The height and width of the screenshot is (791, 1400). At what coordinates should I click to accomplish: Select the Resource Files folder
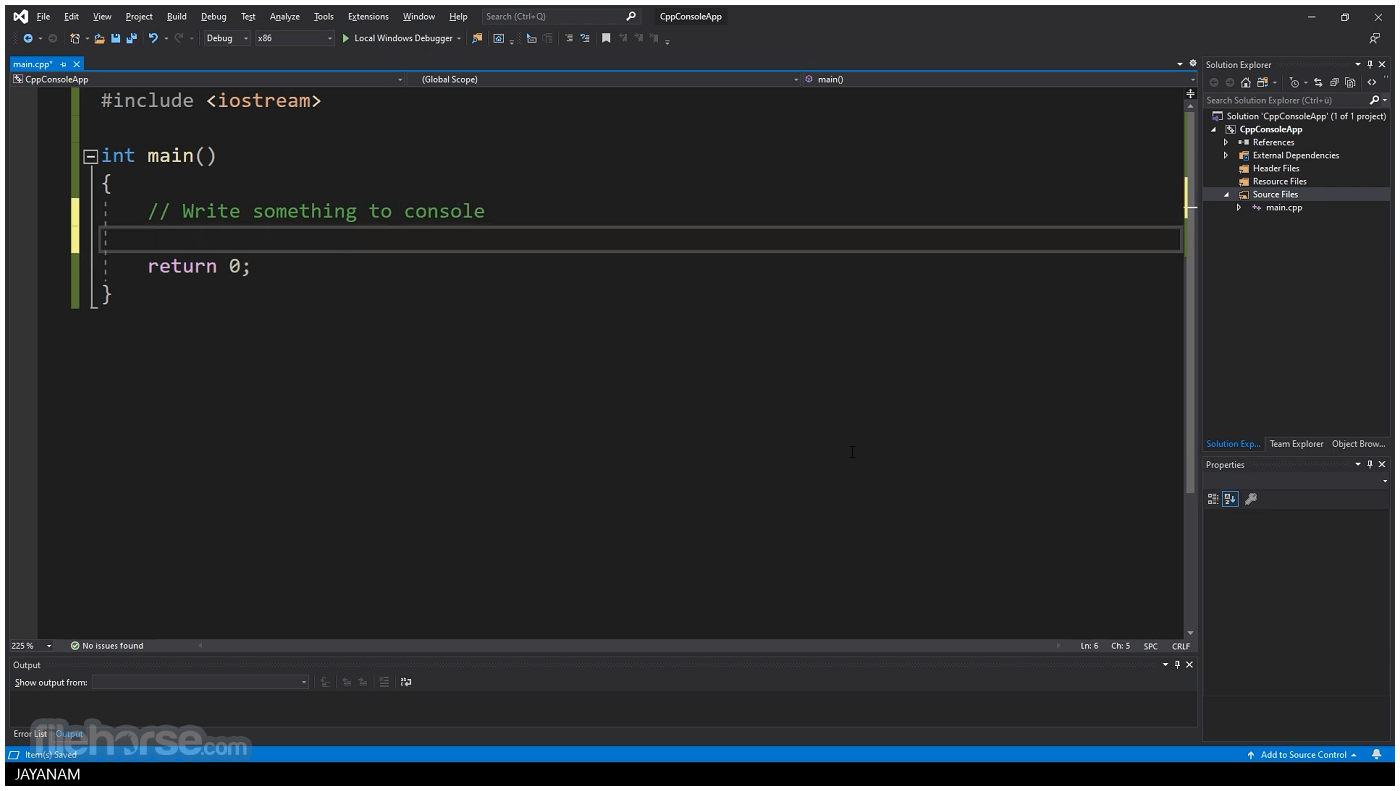tap(1279, 181)
